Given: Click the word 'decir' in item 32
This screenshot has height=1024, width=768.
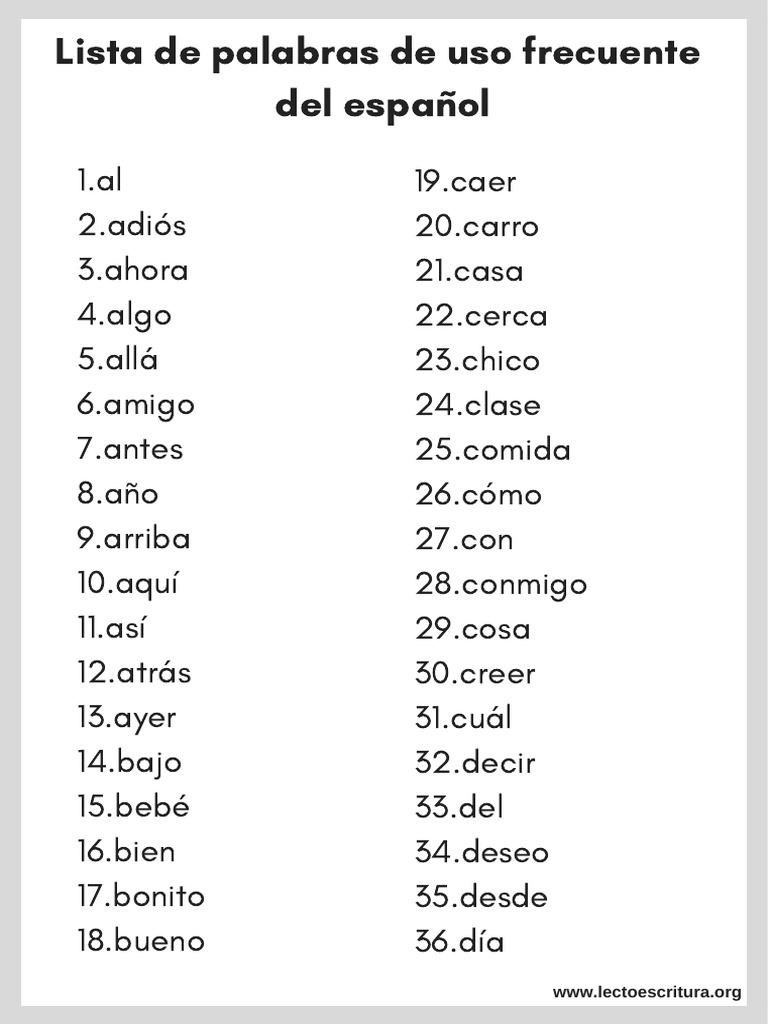Looking at the screenshot, I should pos(498,763).
